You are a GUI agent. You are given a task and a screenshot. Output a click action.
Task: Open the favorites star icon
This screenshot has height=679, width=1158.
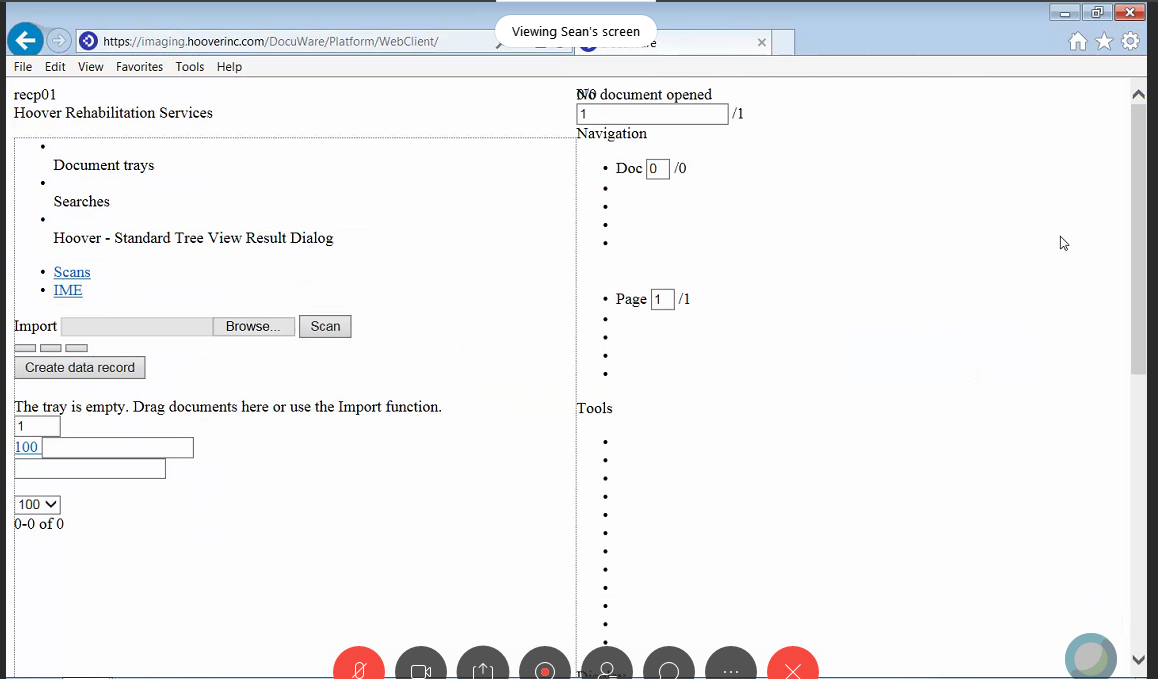[x=1104, y=41]
